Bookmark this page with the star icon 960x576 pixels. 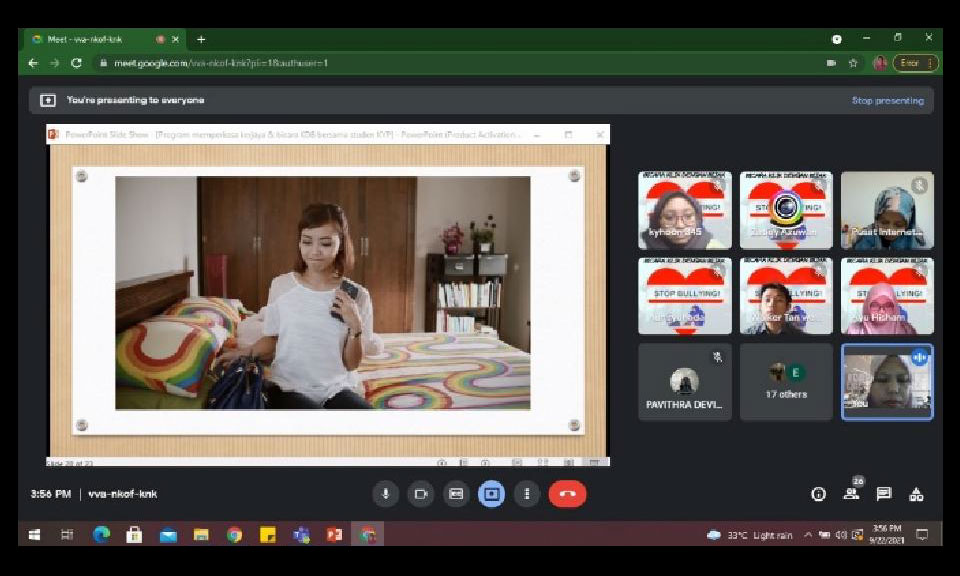(x=853, y=63)
